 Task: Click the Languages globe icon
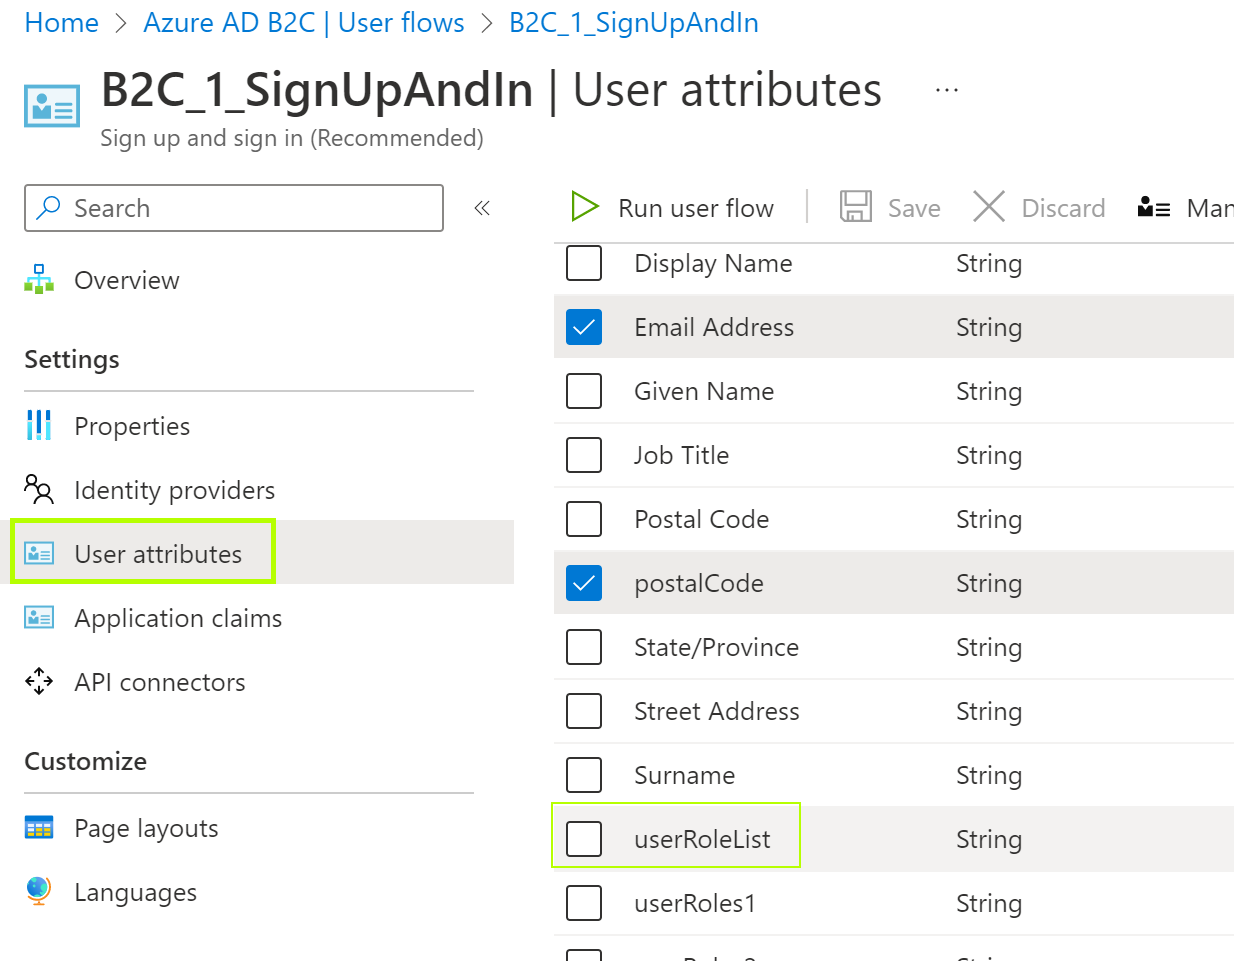click(x=39, y=892)
